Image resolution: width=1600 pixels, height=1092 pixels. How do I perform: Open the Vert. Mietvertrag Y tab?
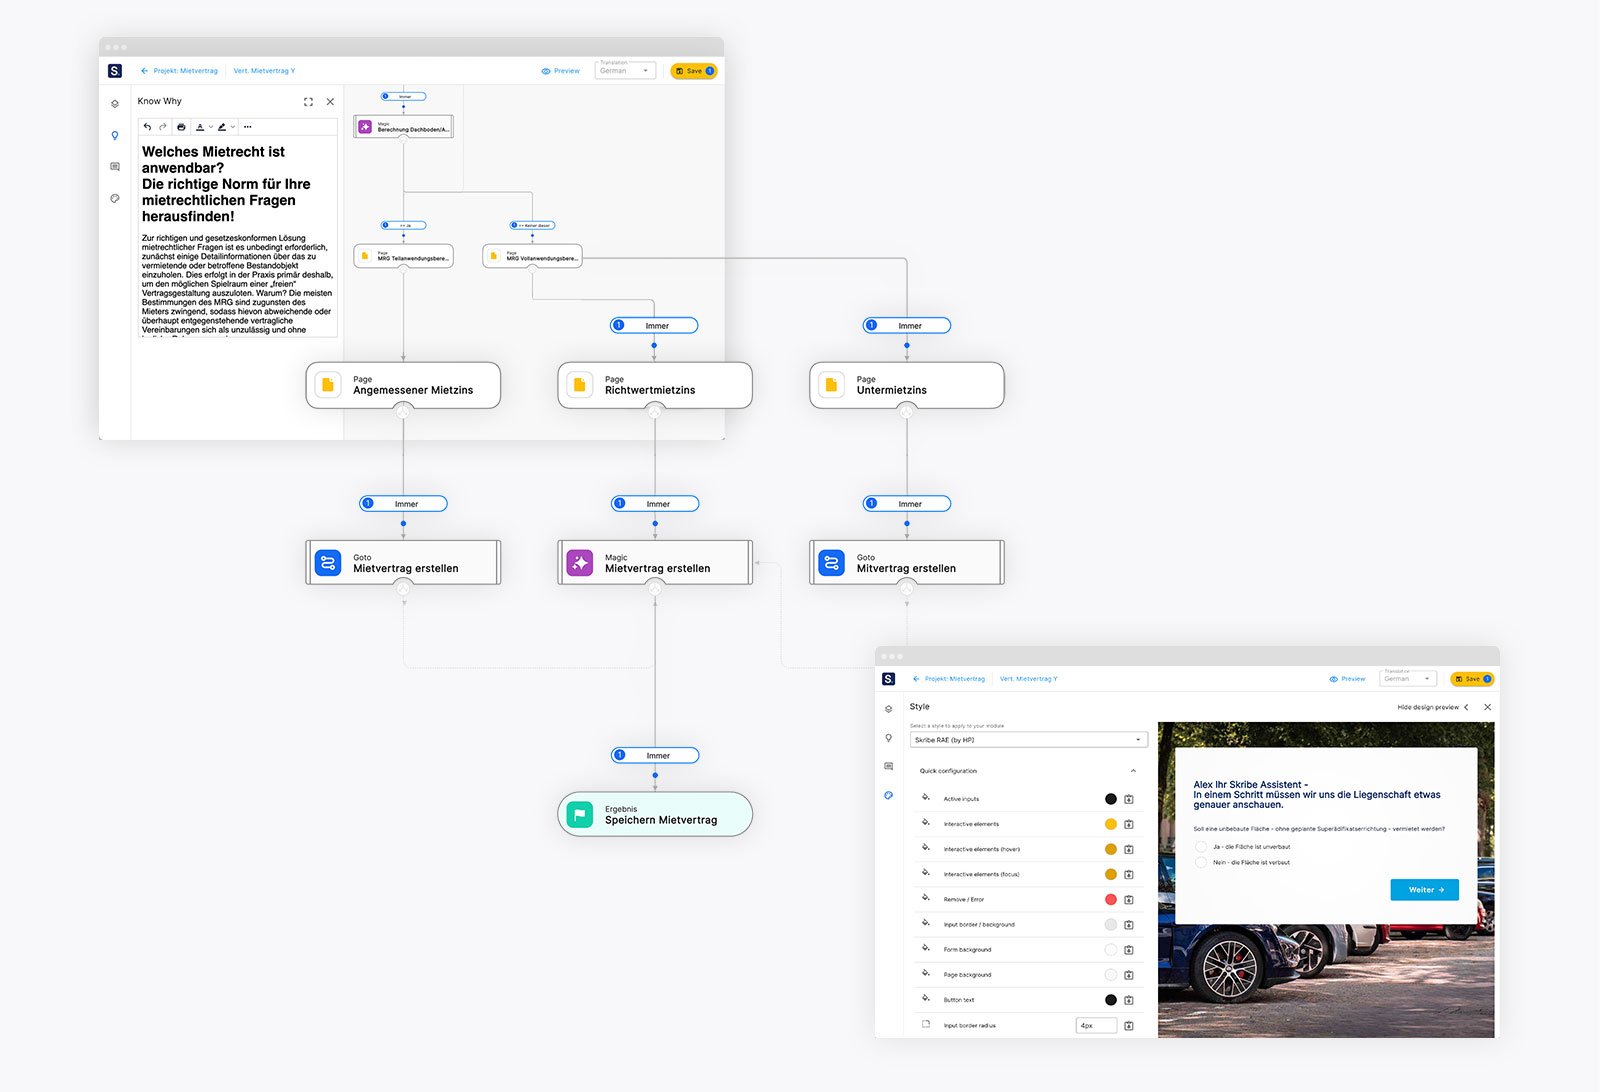1028,678
